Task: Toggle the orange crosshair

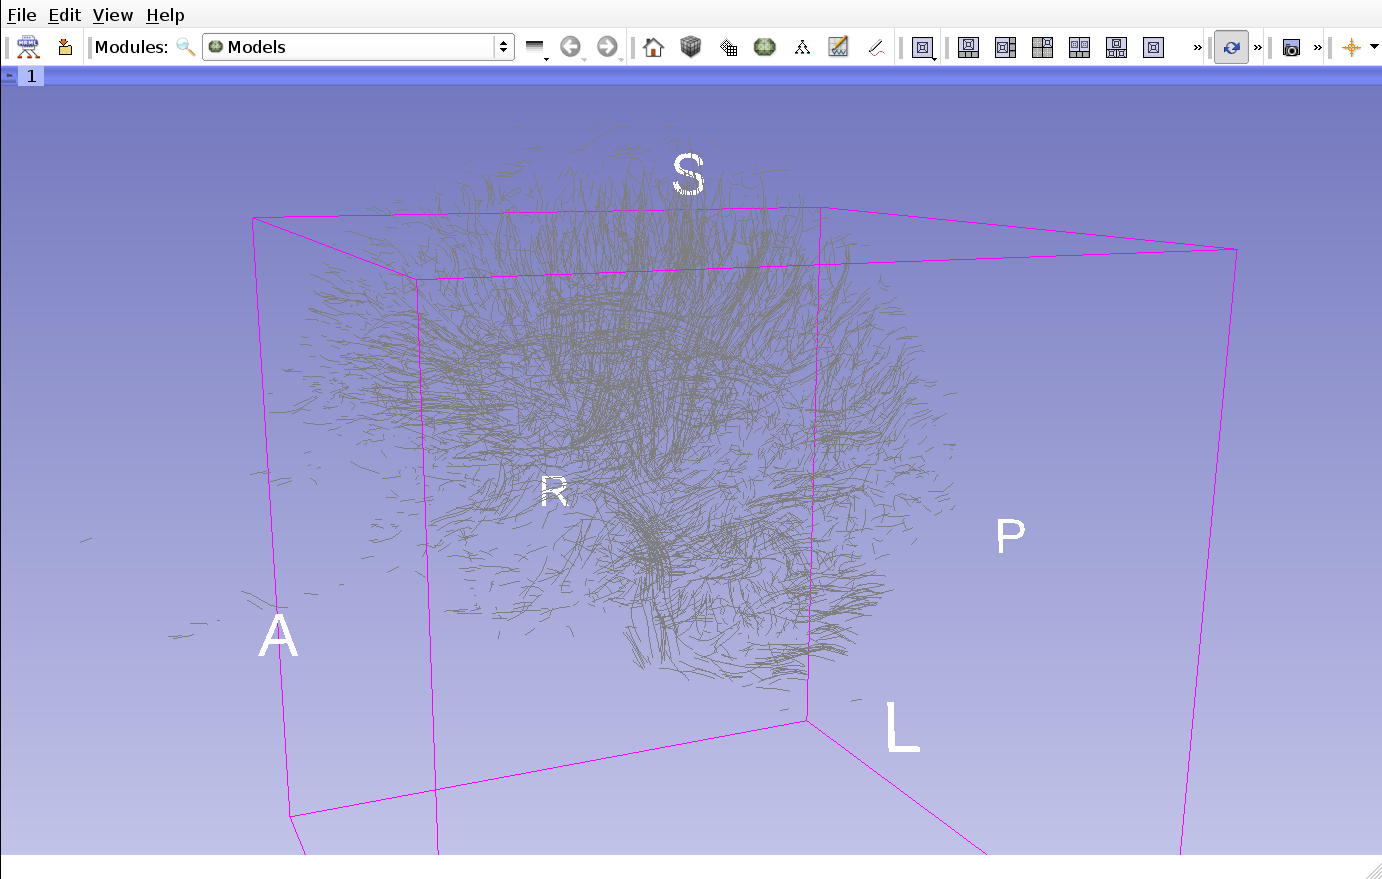Action: point(1351,47)
